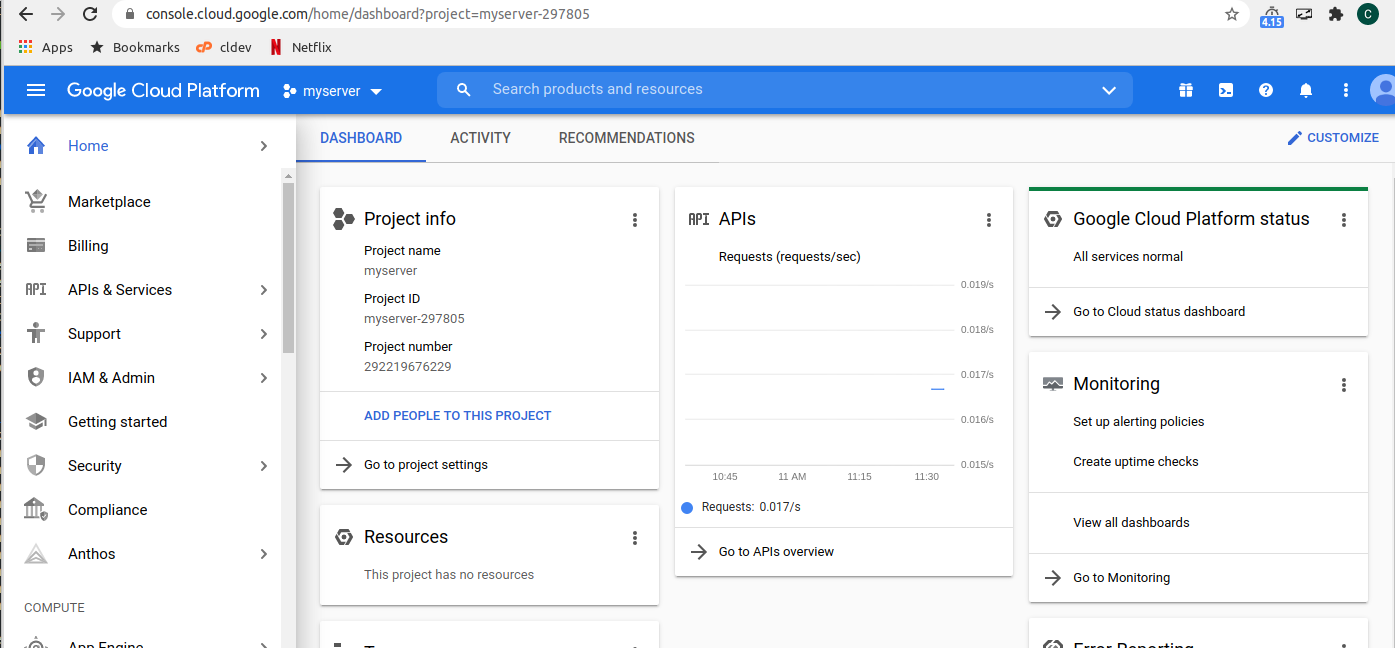The image size is (1395, 648).
Task: Expand Support submenu chevron
Action: [264, 334]
